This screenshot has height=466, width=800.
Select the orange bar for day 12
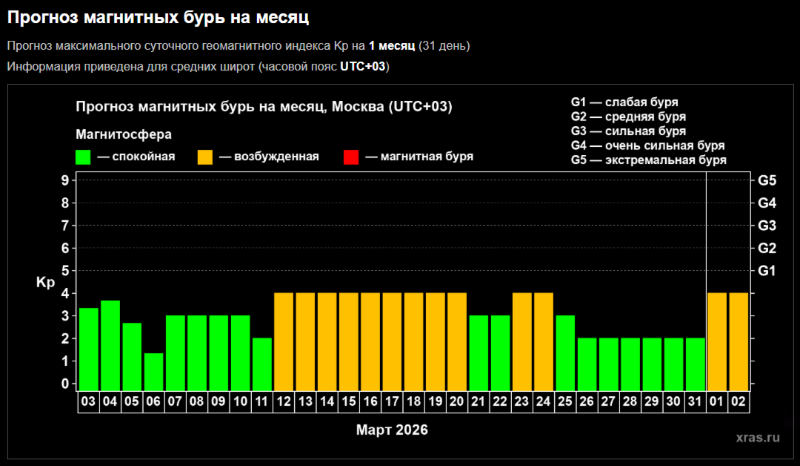(284, 341)
